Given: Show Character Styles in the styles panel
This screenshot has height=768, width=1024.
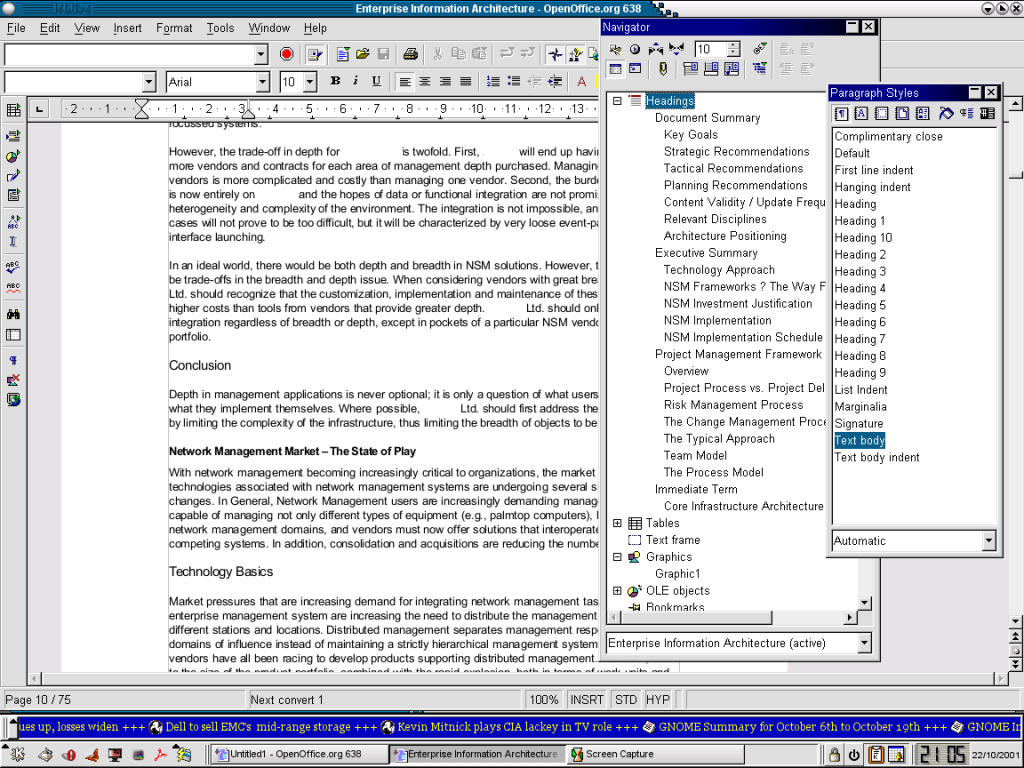Looking at the screenshot, I should [x=861, y=114].
